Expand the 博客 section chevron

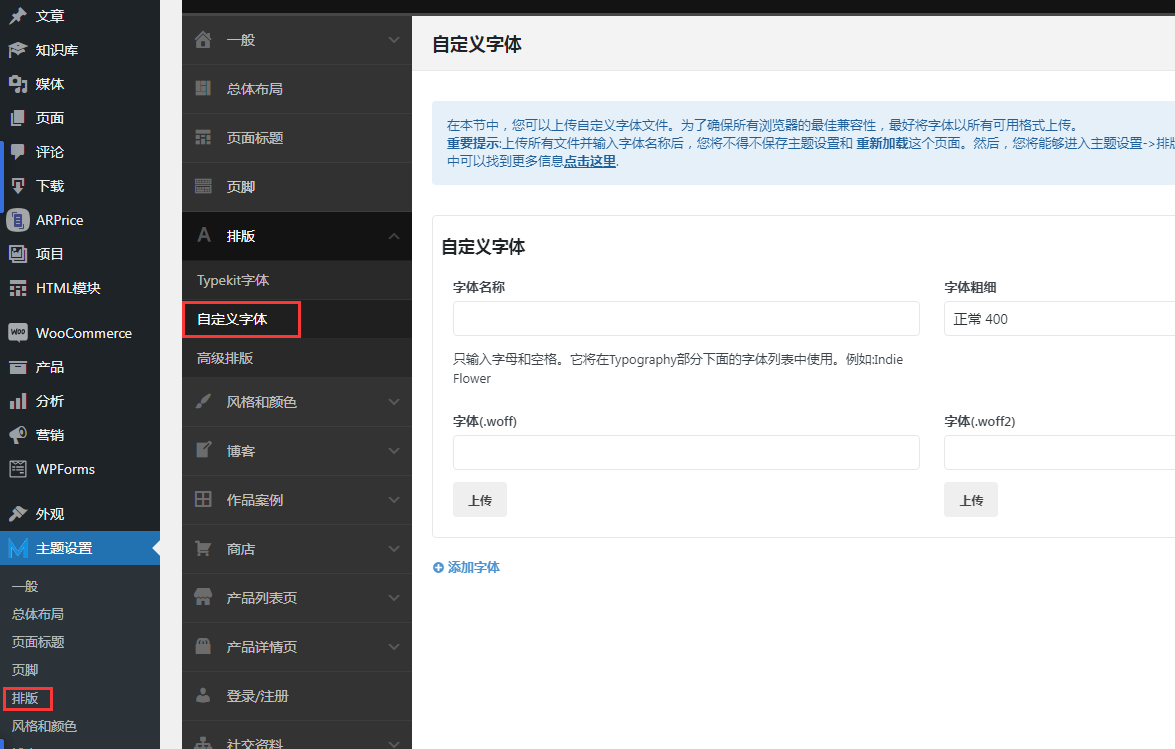[x=394, y=450]
